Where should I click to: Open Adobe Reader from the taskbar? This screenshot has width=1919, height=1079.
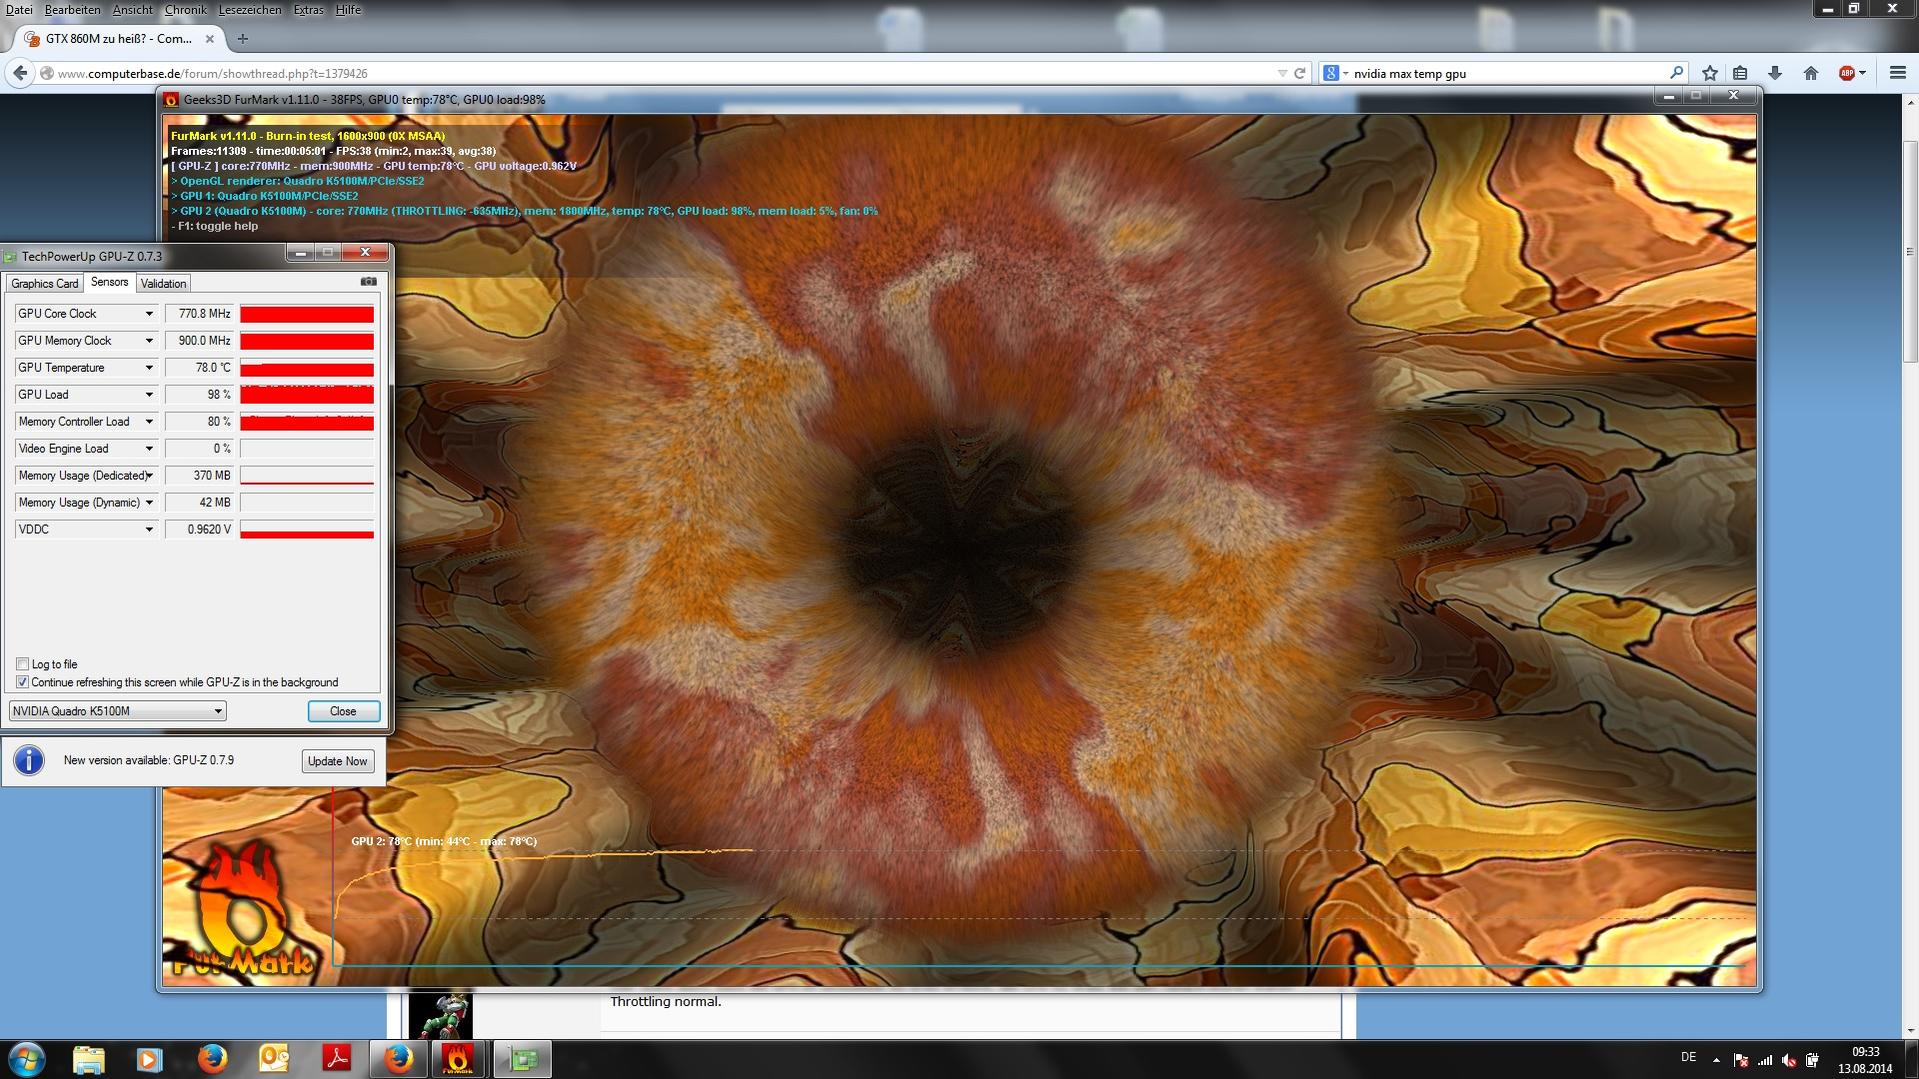click(336, 1059)
